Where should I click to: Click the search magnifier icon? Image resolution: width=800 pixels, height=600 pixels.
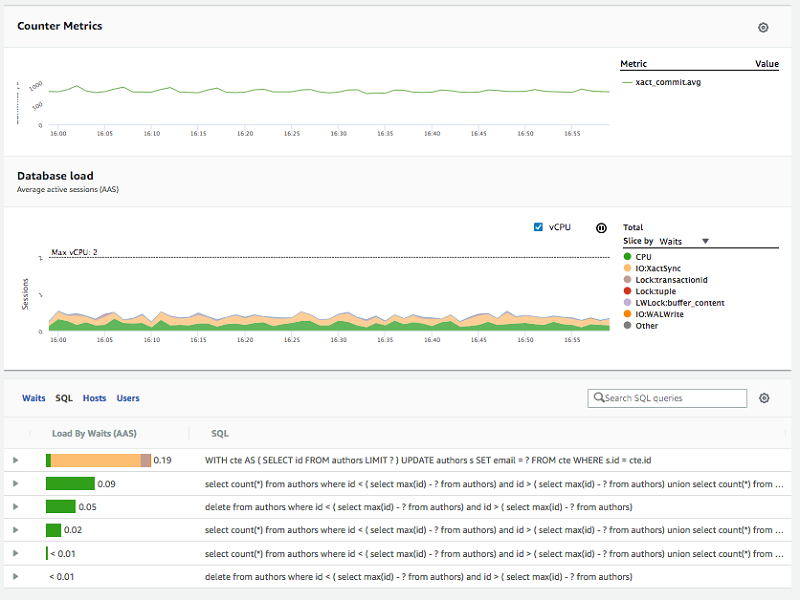pyautogui.click(x=599, y=397)
